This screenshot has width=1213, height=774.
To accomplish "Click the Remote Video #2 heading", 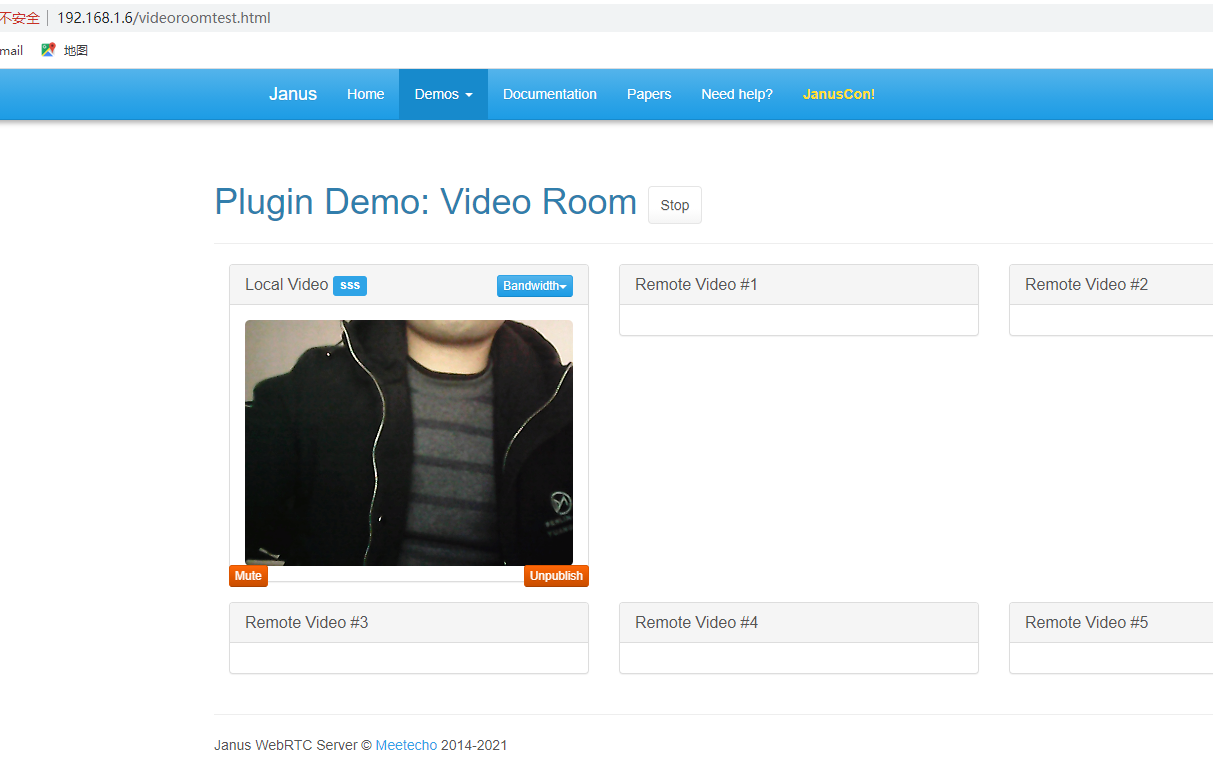I will click(1086, 285).
